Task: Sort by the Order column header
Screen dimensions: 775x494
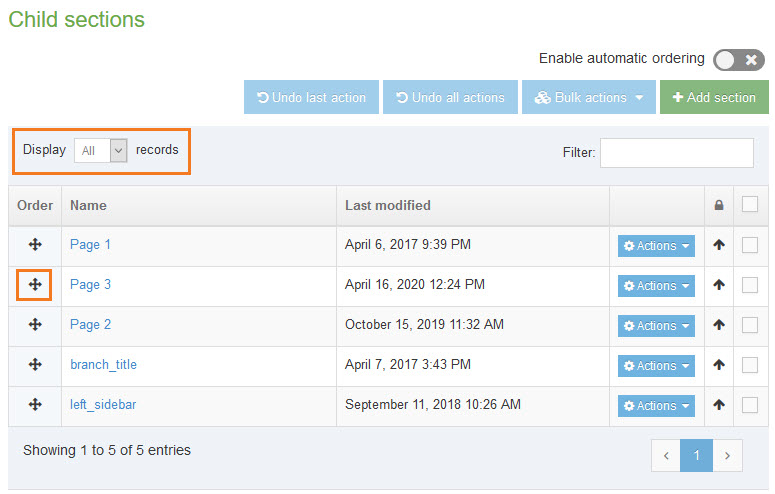Action: coord(35,205)
